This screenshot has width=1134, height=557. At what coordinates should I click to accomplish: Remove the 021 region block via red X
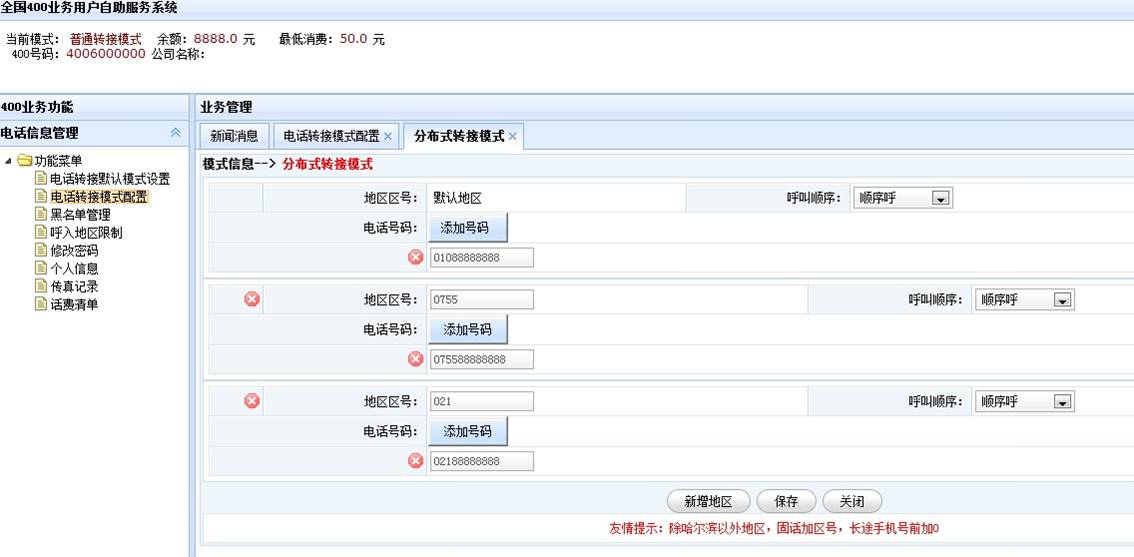click(x=252, y=401)
